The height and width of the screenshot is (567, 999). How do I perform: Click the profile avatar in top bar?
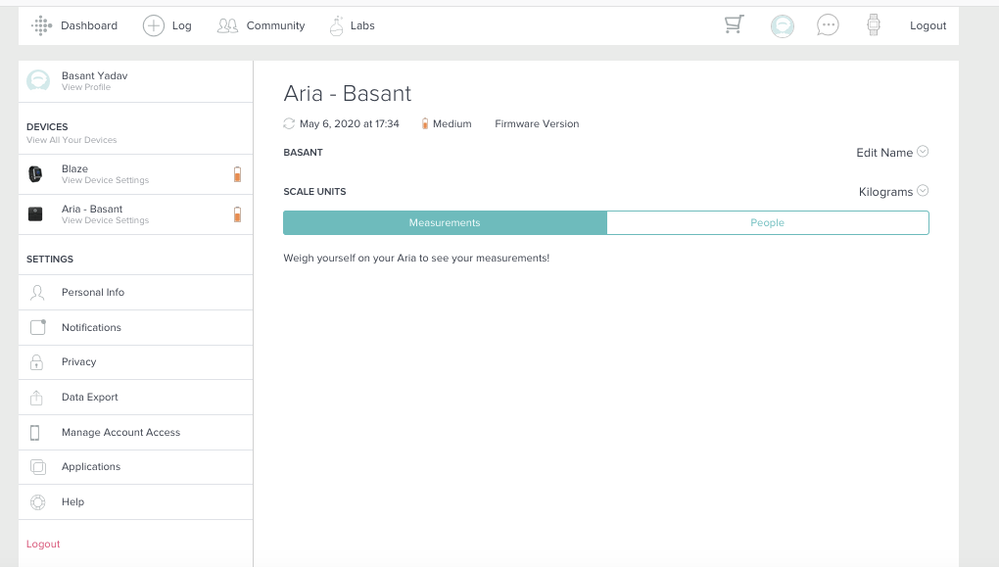[x=782, y=26]
